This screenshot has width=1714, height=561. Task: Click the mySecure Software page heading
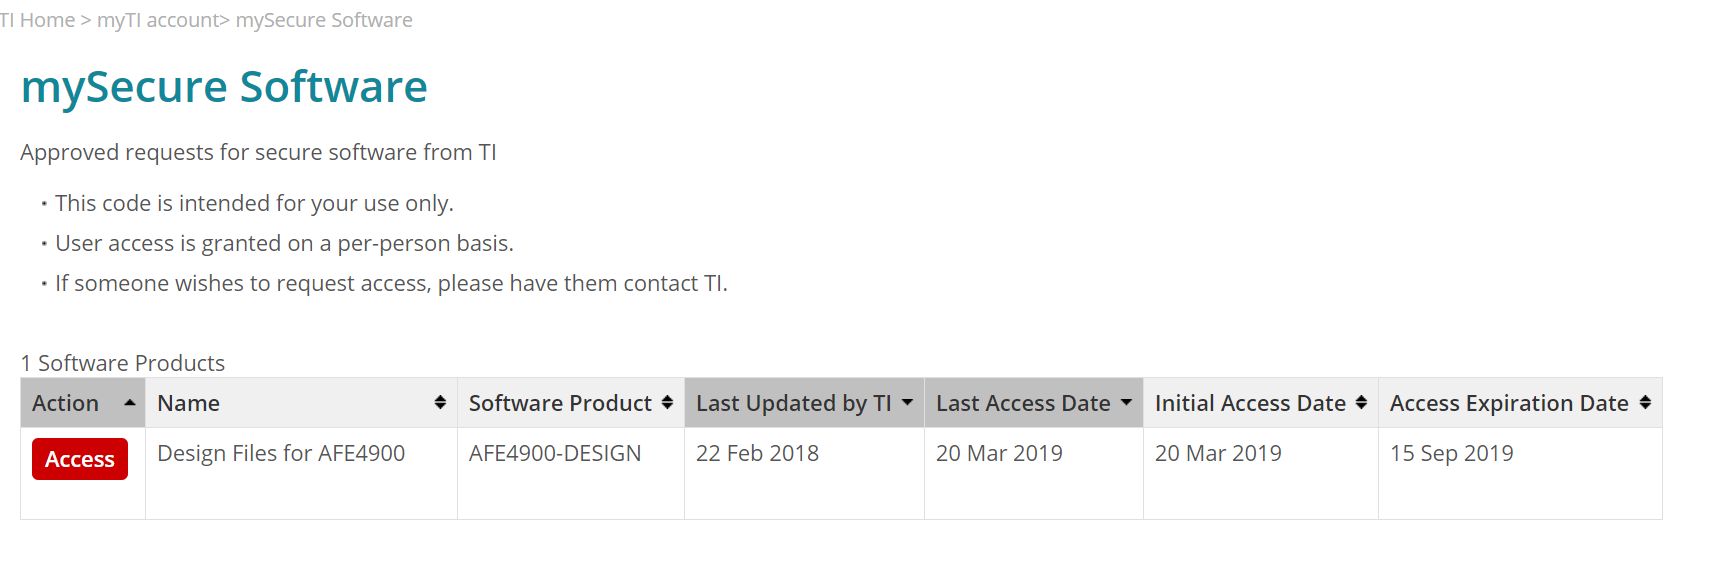click(x=224, y=87)
